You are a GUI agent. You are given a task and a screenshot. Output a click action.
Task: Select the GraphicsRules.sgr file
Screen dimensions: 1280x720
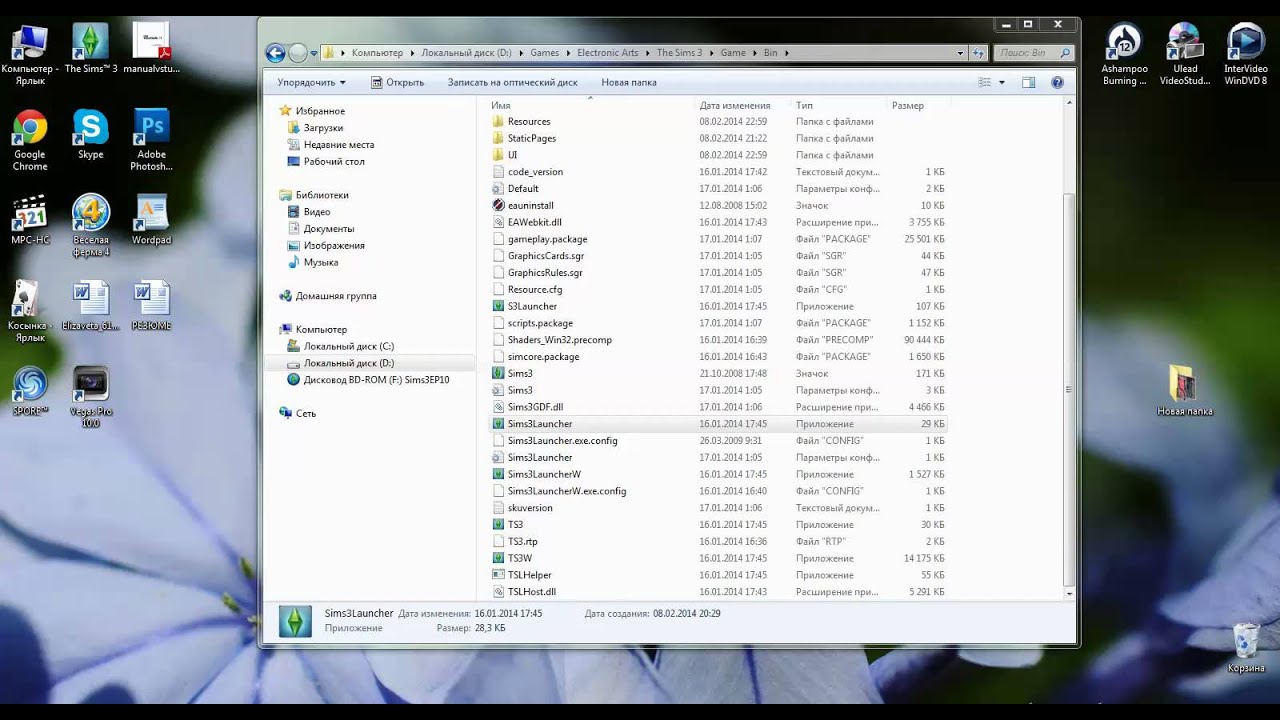(x=545, y=272)
